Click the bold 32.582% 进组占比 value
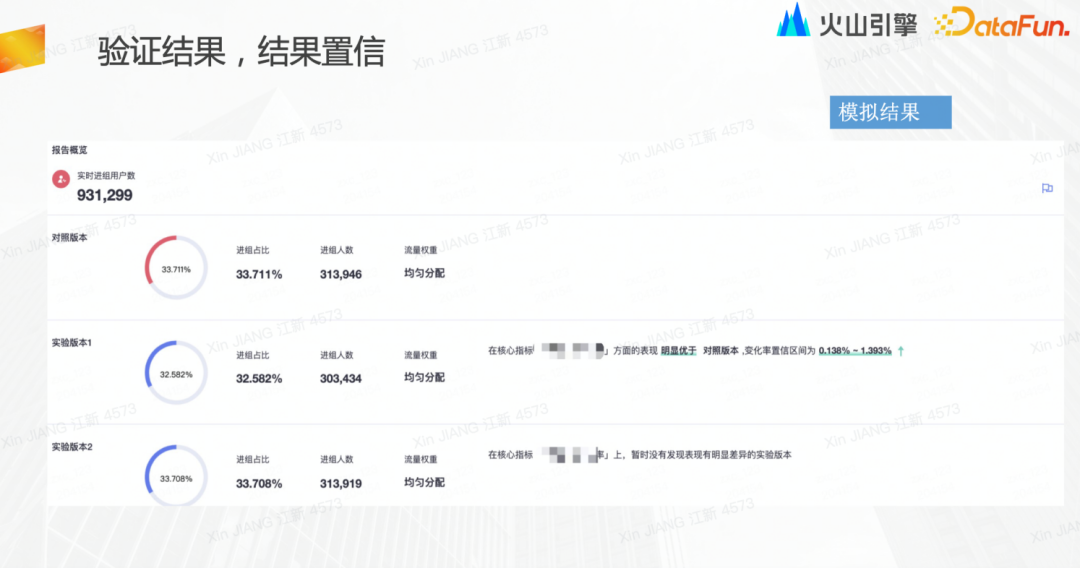1080x568 pixels. pyautogui.click(x=259, y=379)
